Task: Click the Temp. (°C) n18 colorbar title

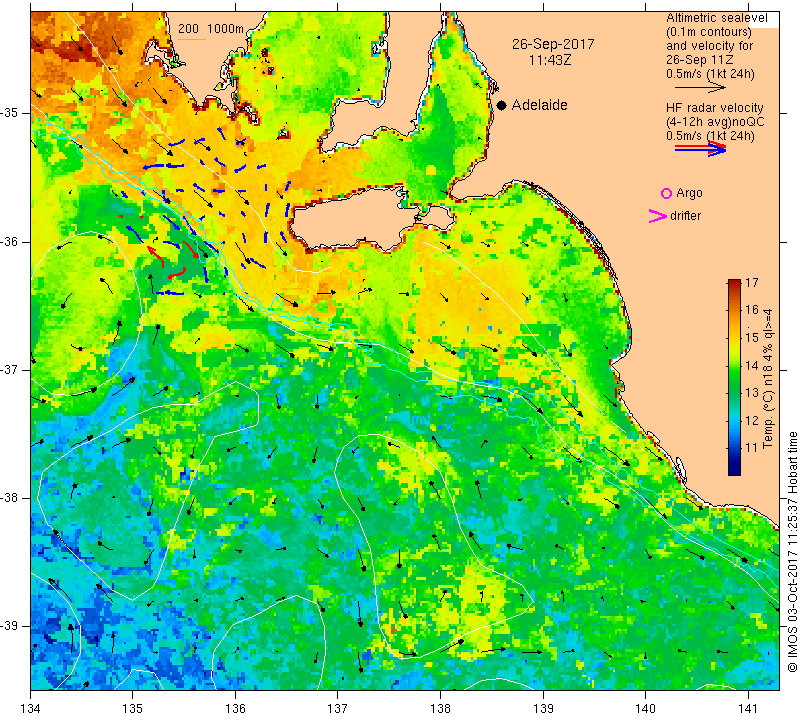Action: (x=768, y=378)
